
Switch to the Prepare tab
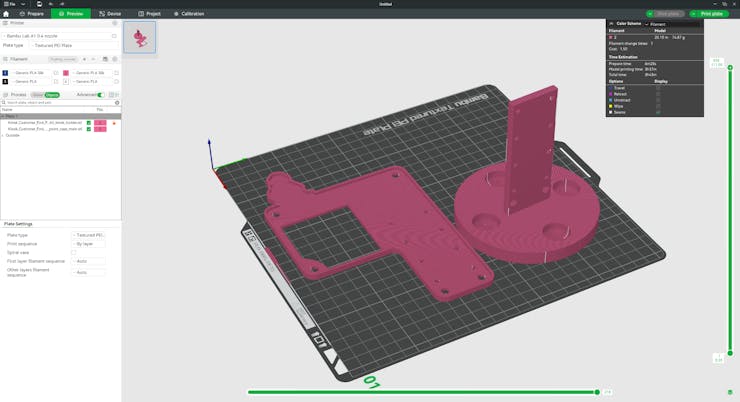coord(30,14)
